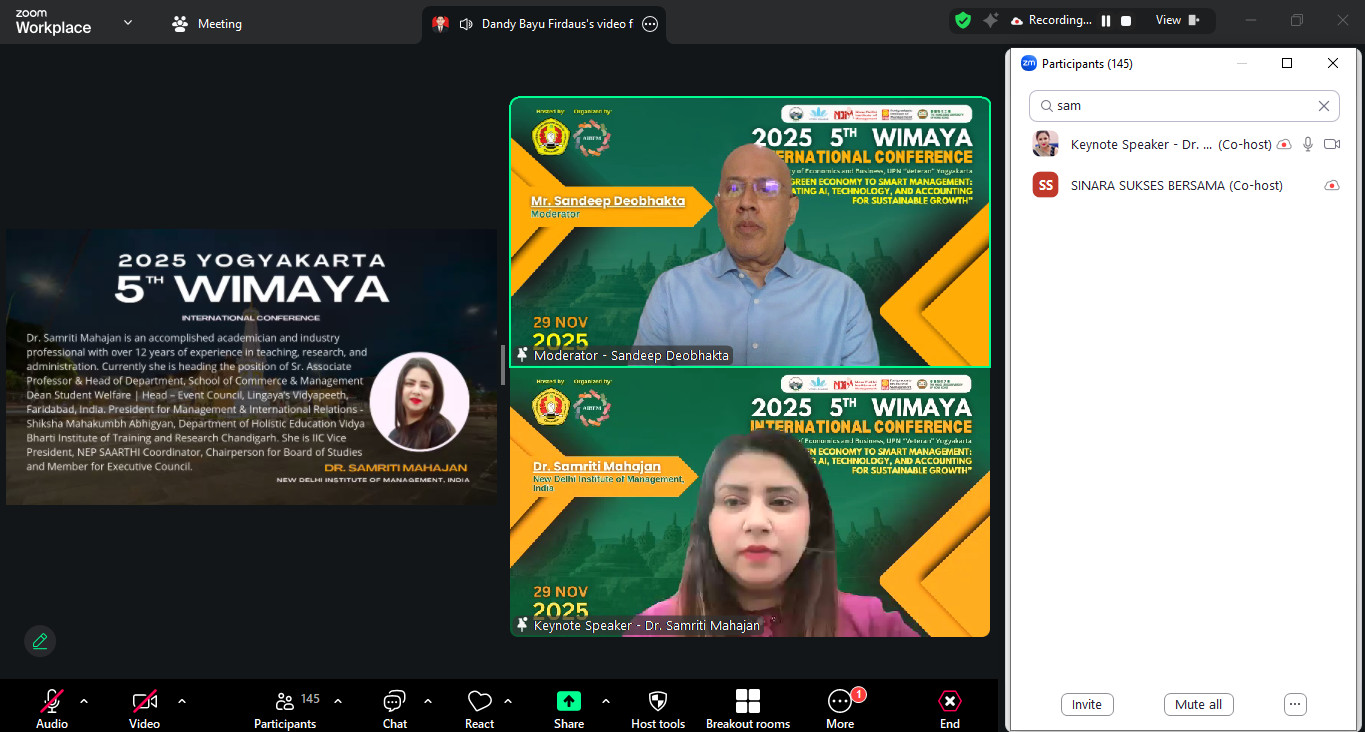Click the Invite button
This screenshot has width=1365, height=732.
(x=1087, y=704)
